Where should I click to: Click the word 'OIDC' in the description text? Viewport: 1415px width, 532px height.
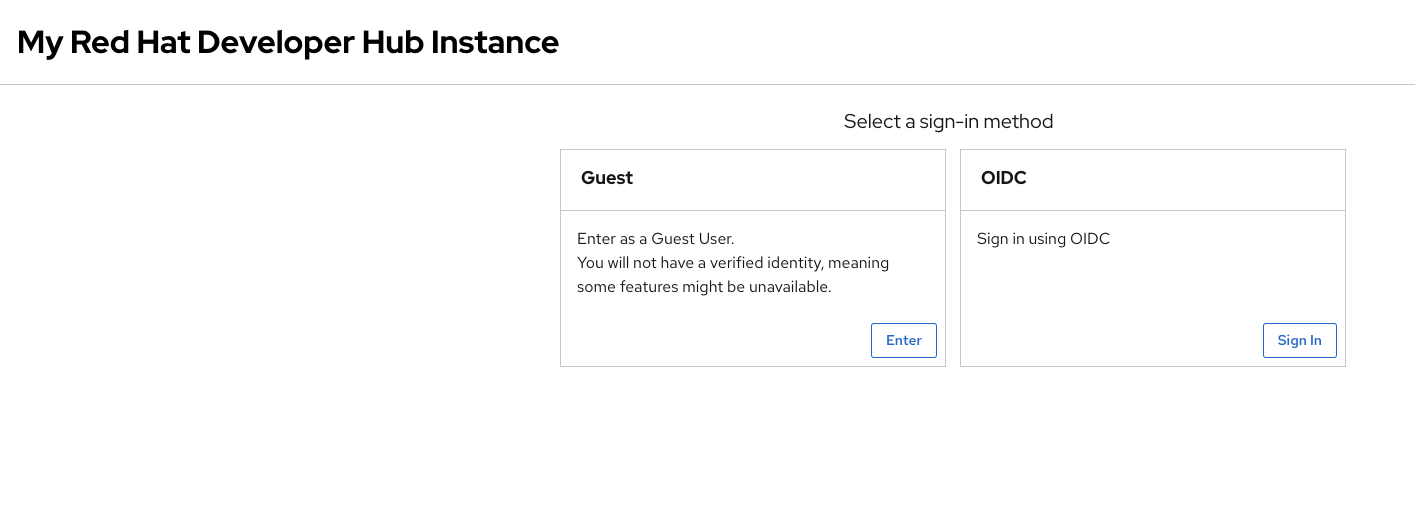1090,239
